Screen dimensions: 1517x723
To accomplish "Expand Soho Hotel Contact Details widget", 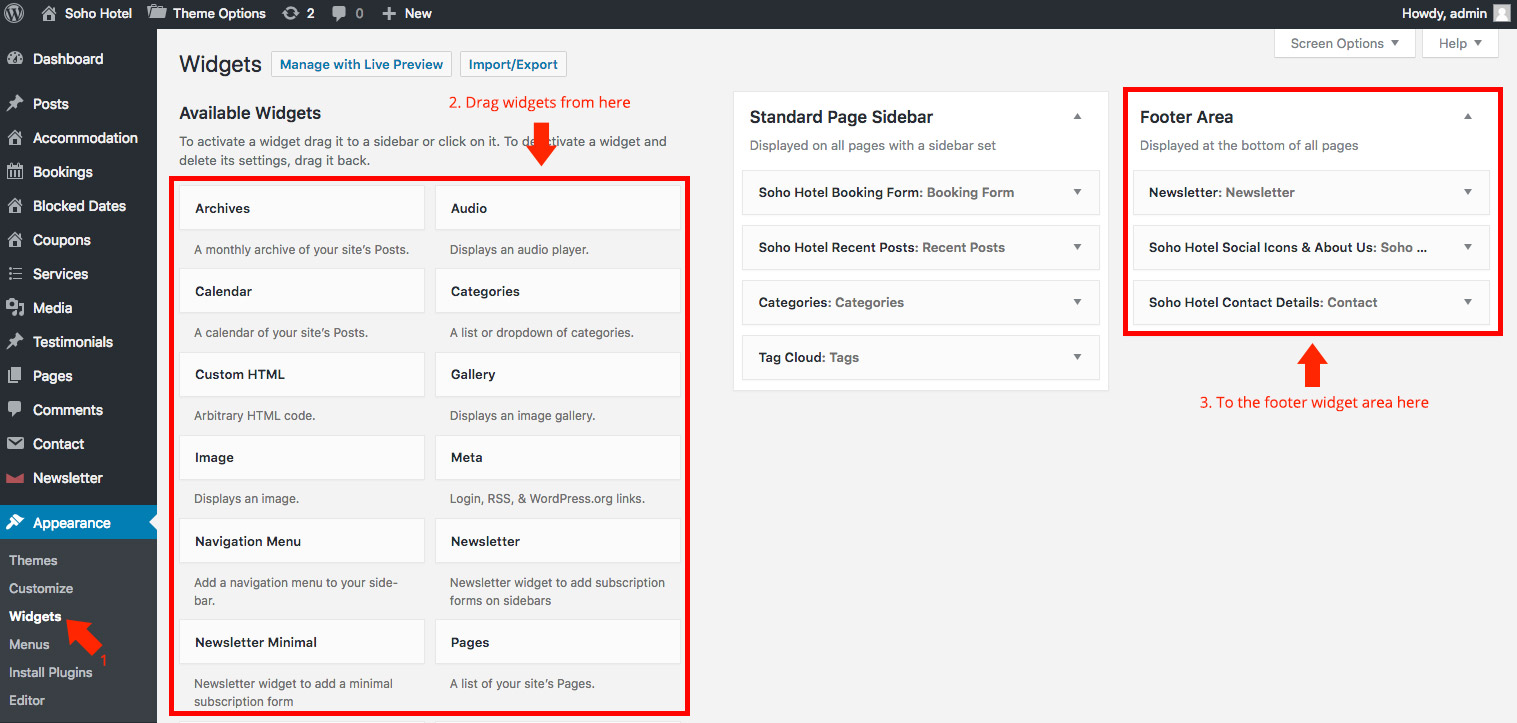I will pos(1467,302).
